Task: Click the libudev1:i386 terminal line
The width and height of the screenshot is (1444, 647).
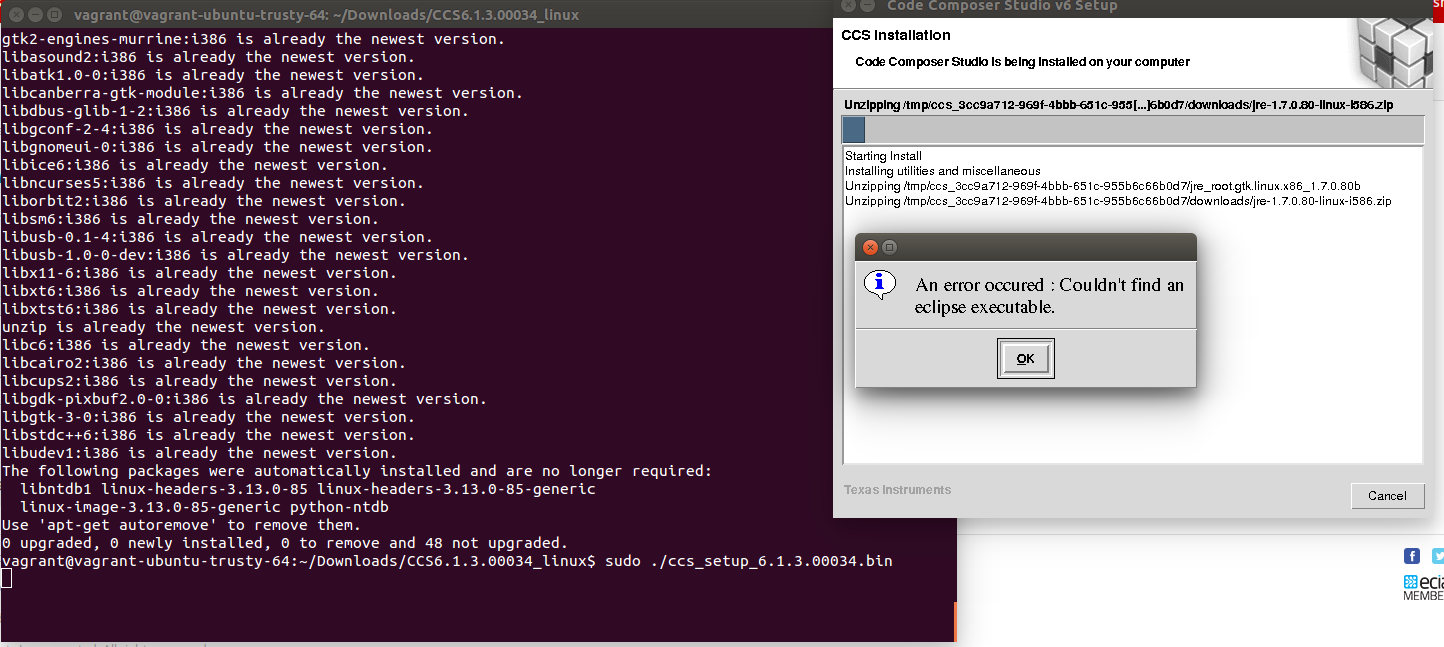Action: point(199,453)
